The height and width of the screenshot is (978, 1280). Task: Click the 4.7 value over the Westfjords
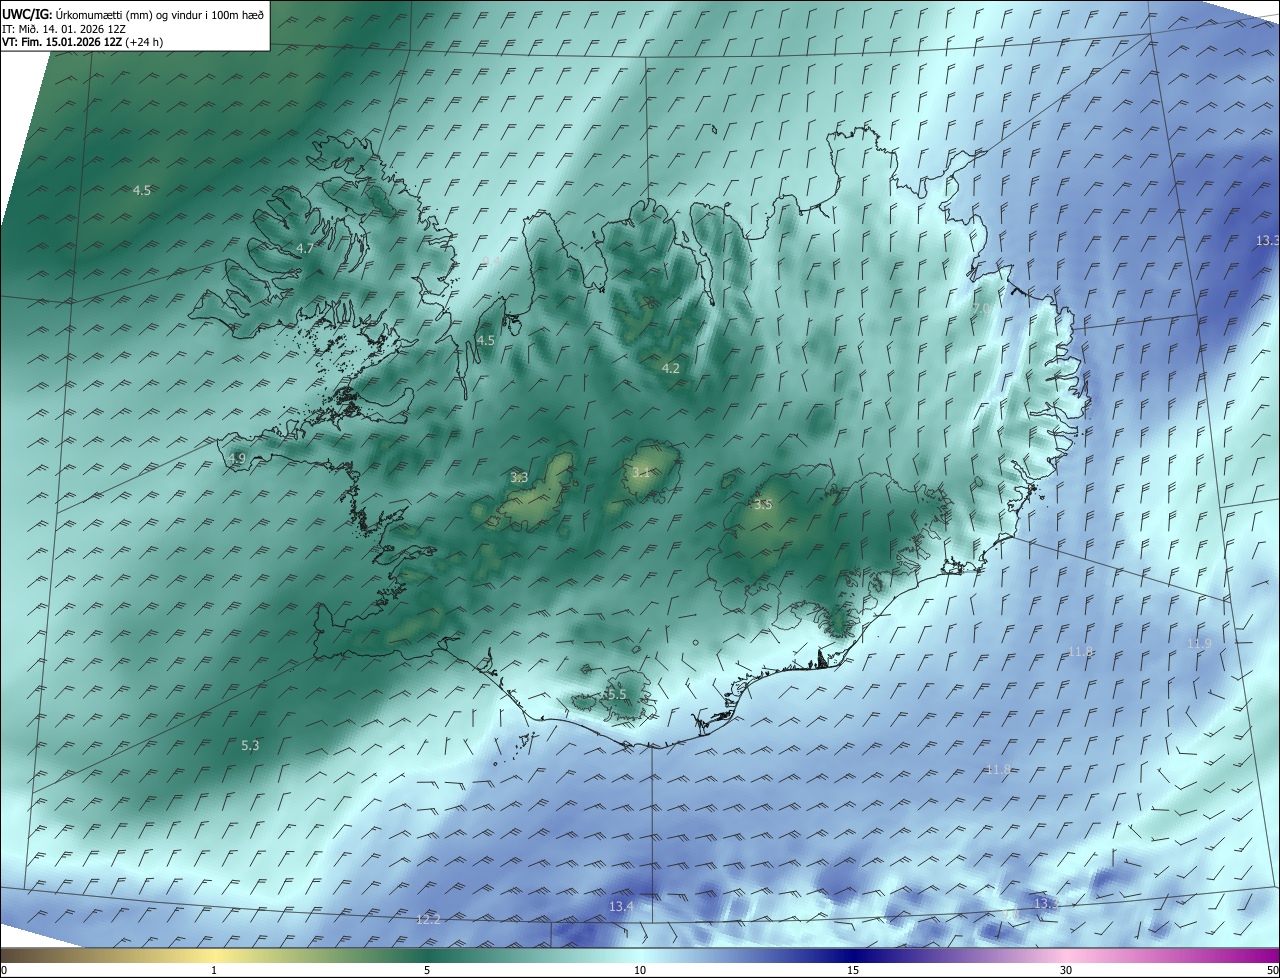305,248
